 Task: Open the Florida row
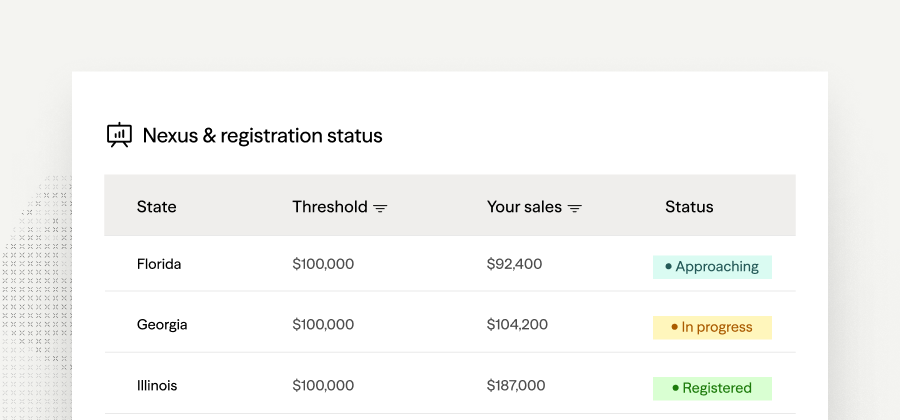click(x=450, y=264)
